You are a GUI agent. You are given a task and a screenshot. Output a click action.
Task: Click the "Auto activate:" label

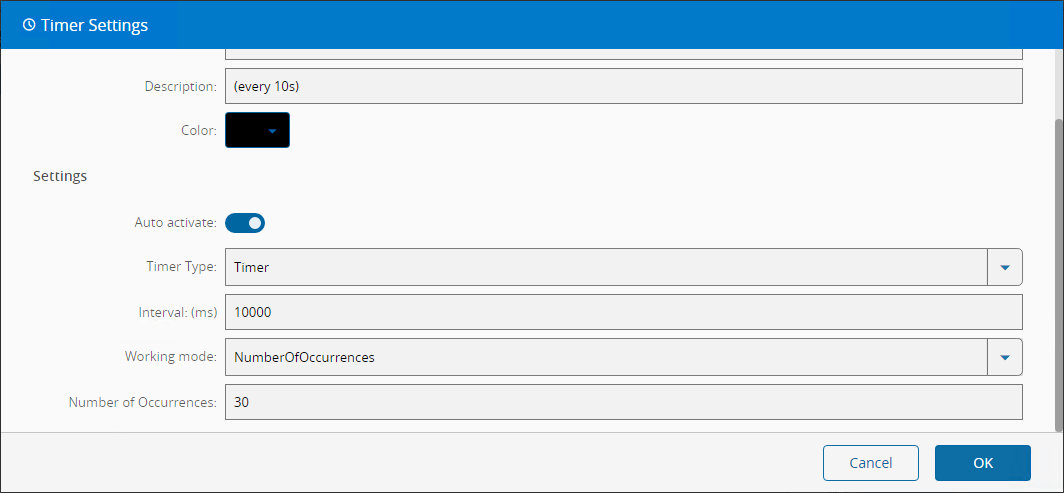(x=175, y=222)
